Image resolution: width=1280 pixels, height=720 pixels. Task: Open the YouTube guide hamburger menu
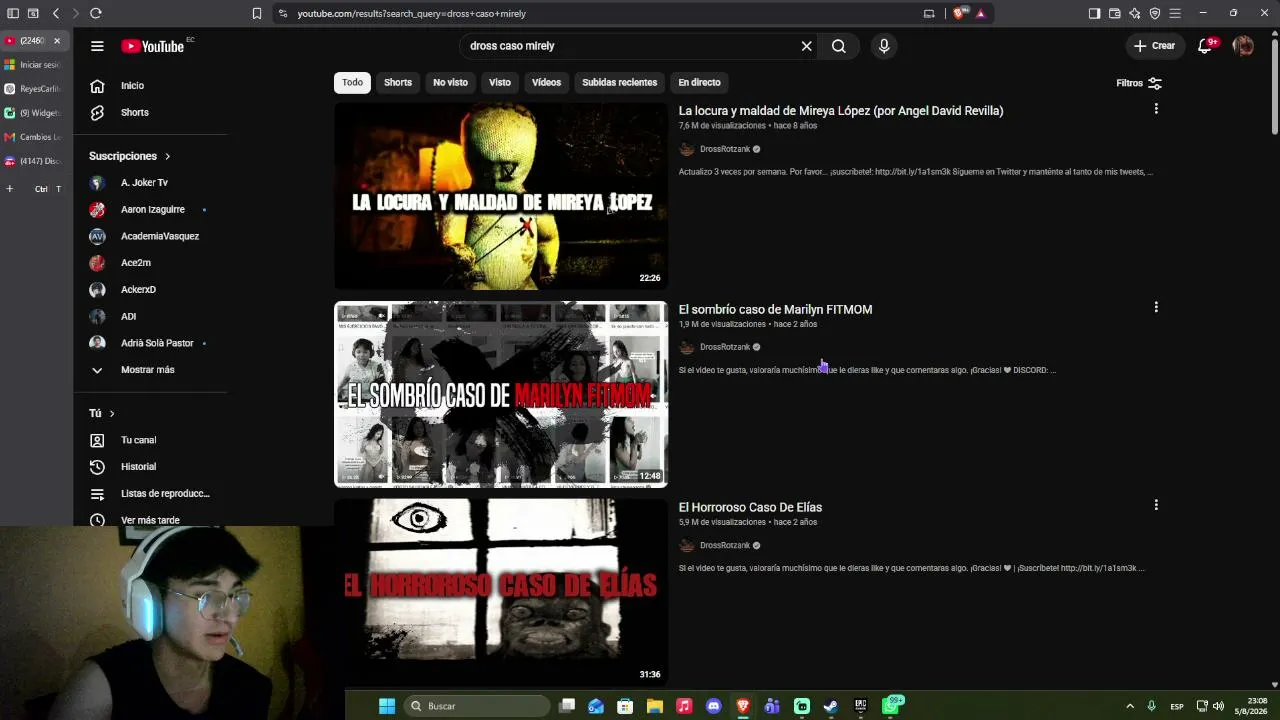(97, 46)
